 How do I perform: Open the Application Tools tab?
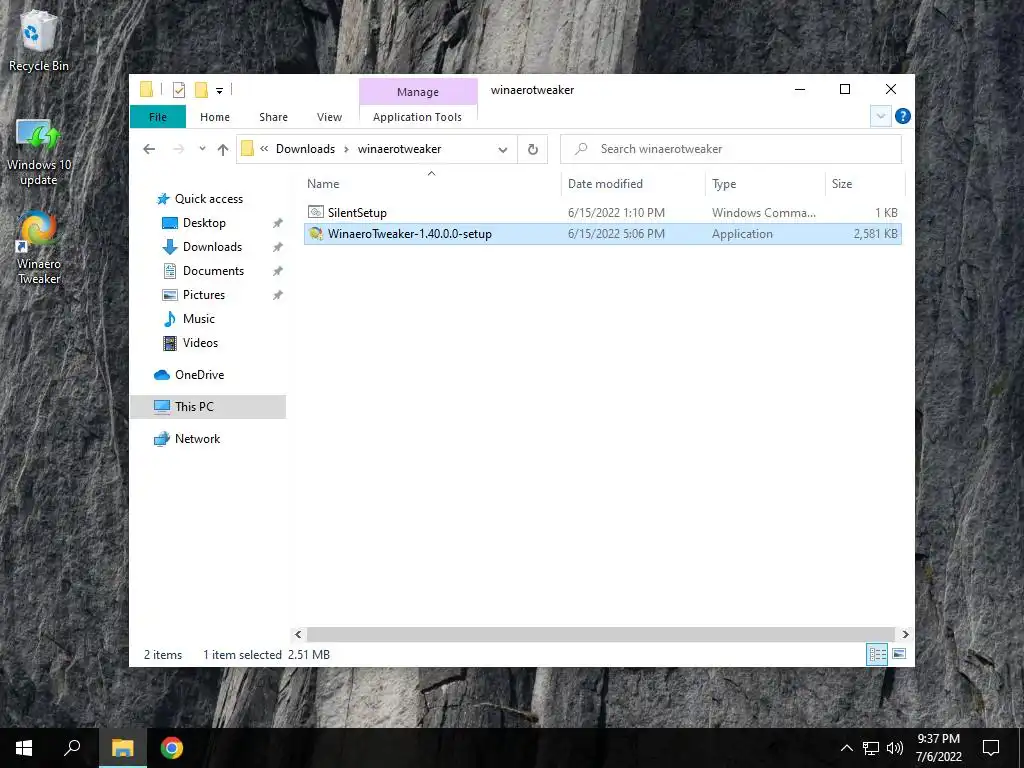[x=417, y=117]
